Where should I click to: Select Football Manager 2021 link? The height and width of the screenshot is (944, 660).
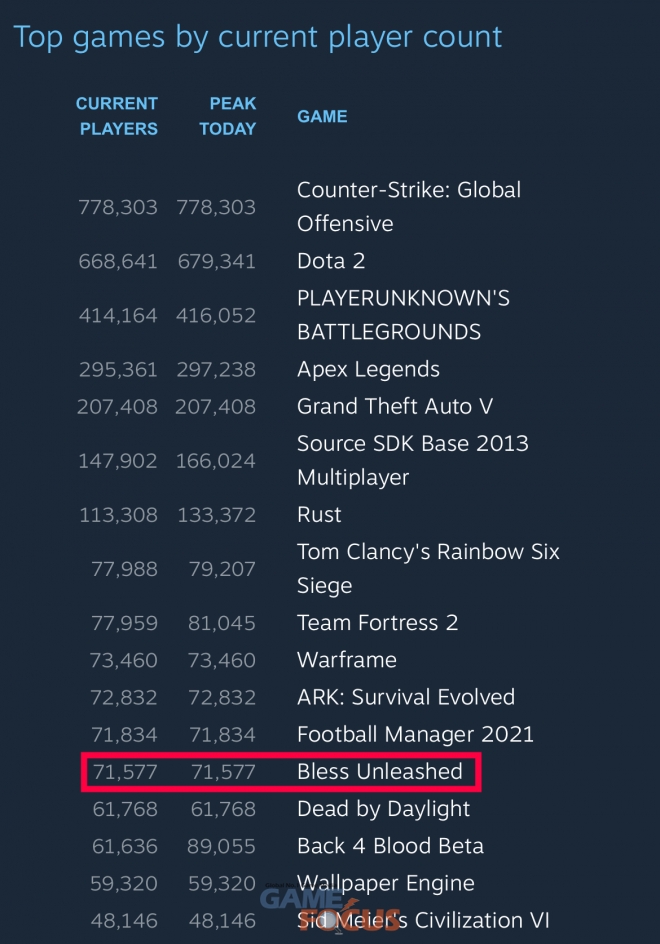point(415,734)
